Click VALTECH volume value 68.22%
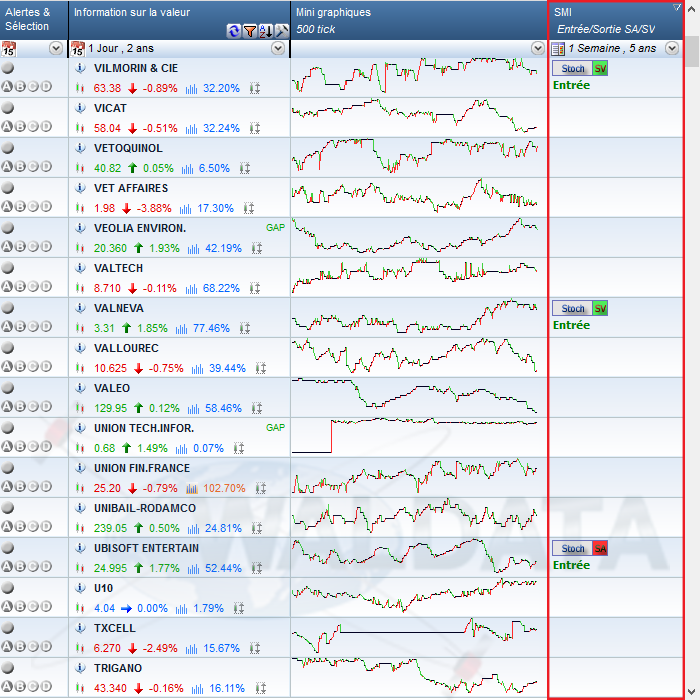This screenshot has width=700, height=700. (221, 288)
